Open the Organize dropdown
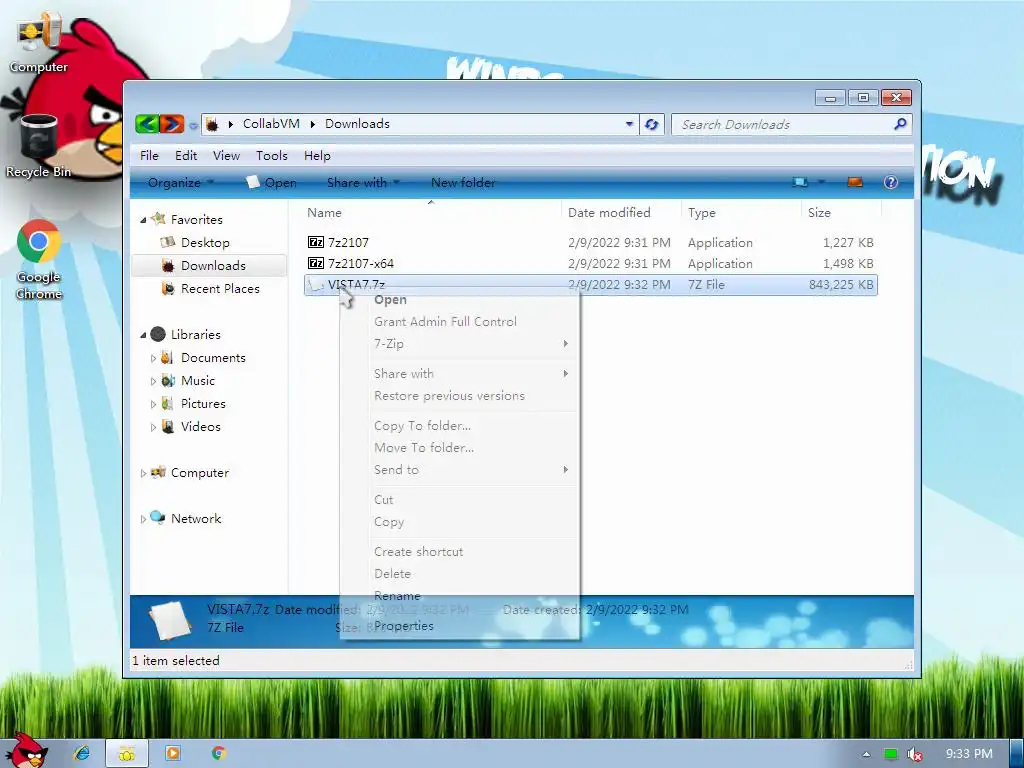 tap(181, 183)
